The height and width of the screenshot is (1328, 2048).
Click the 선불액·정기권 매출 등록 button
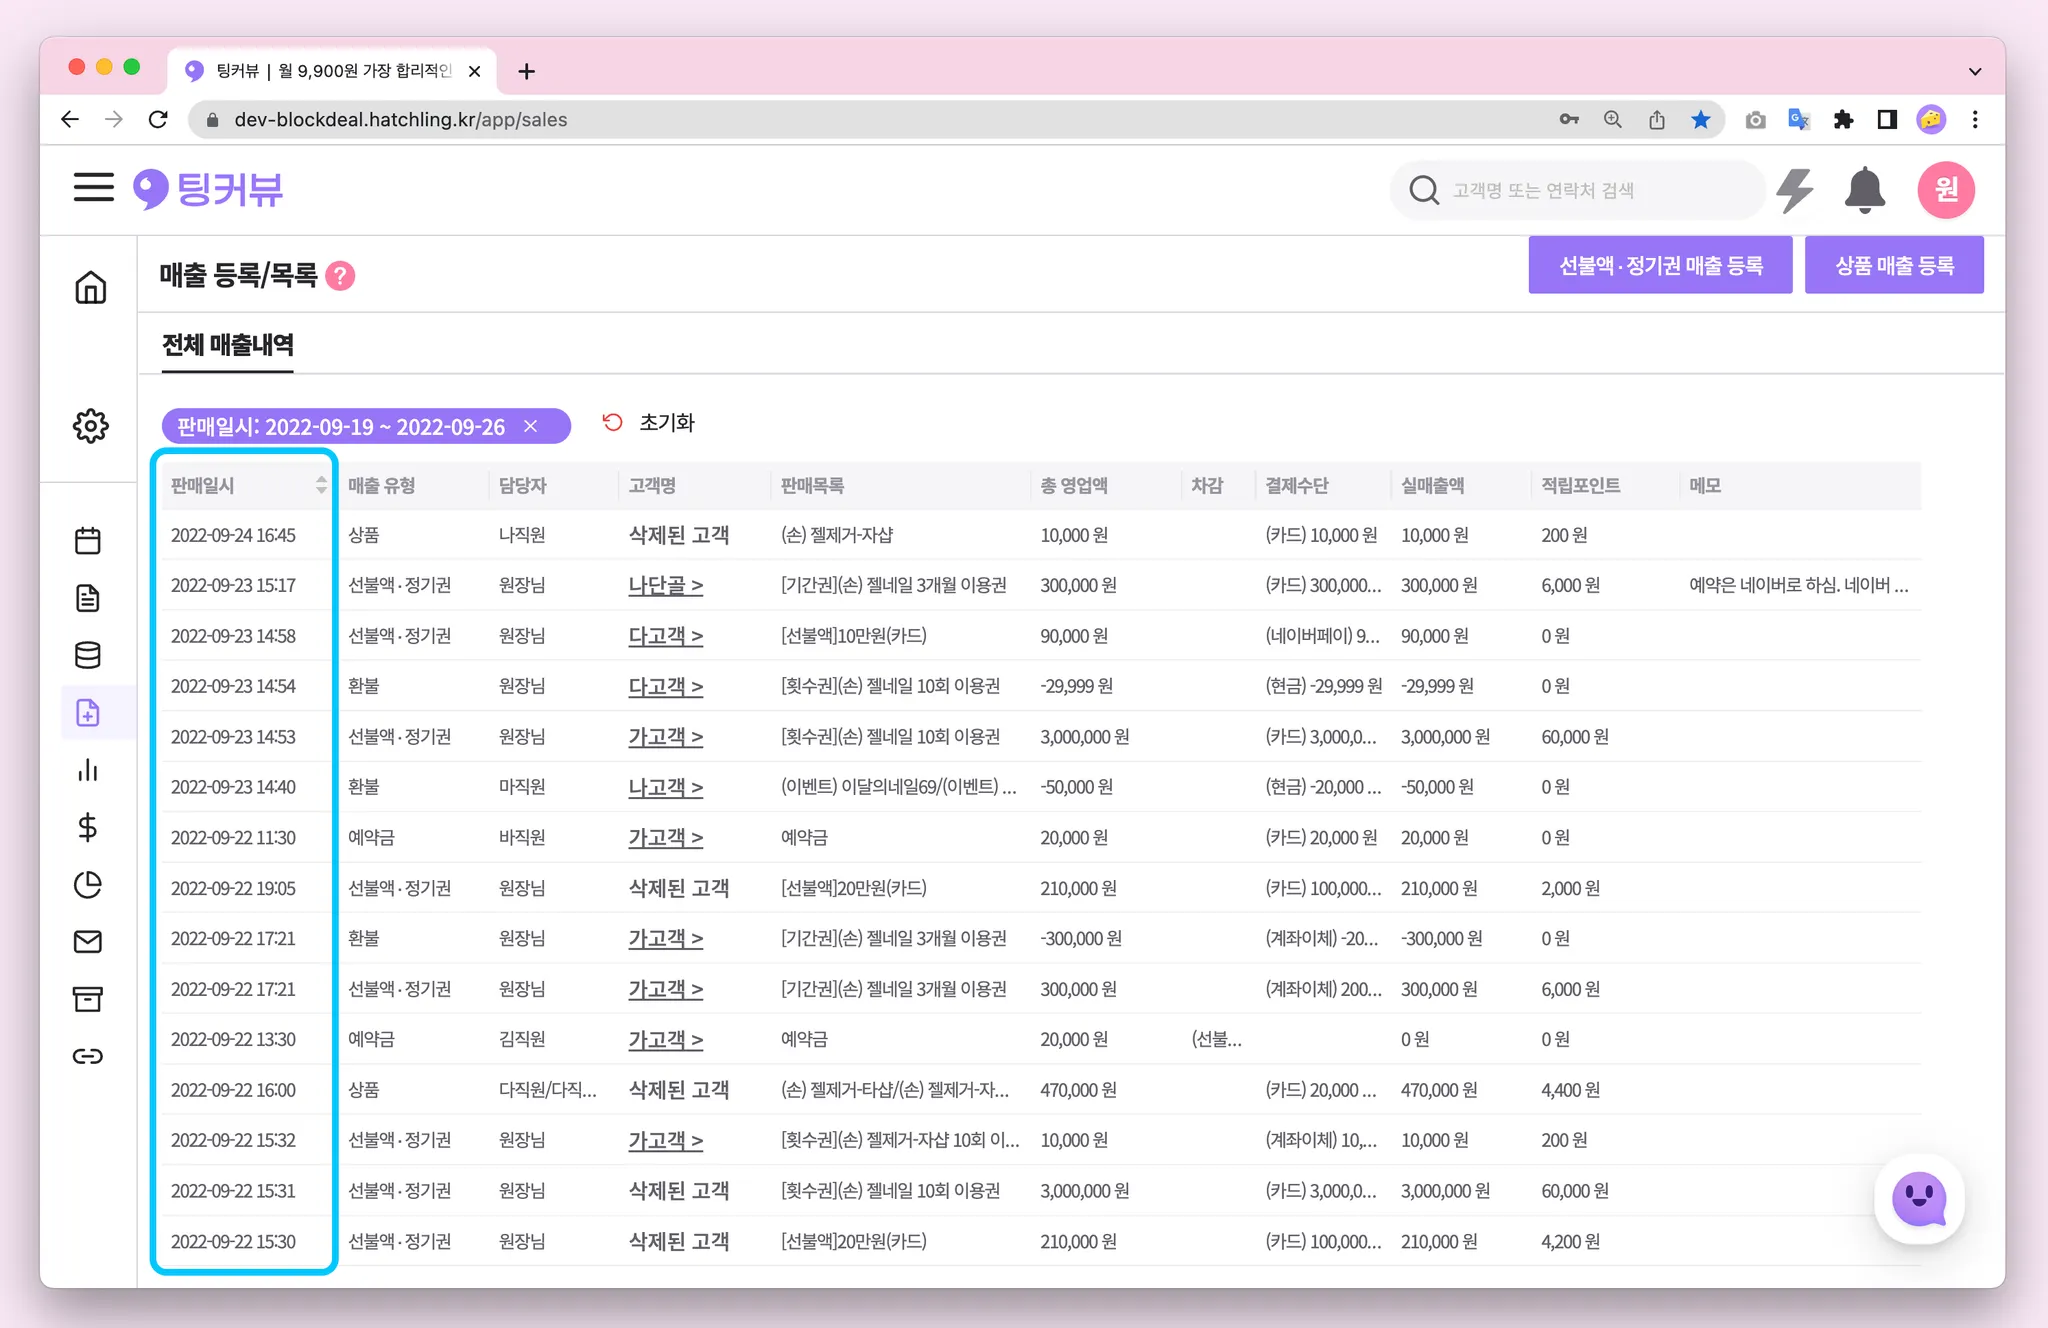tap(1660, 265)
